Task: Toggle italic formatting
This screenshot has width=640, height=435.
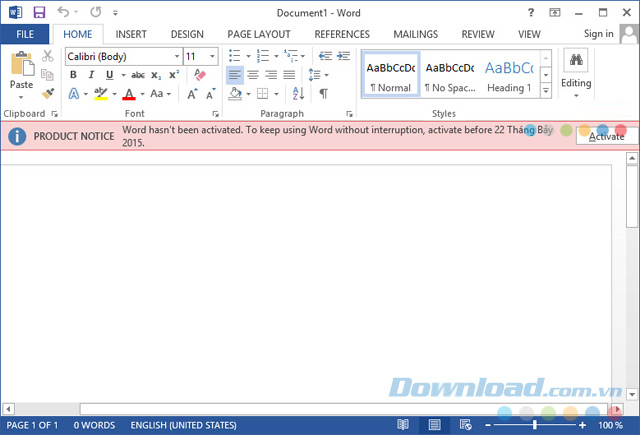Action: pyautogui.click(x=91, y=75)
